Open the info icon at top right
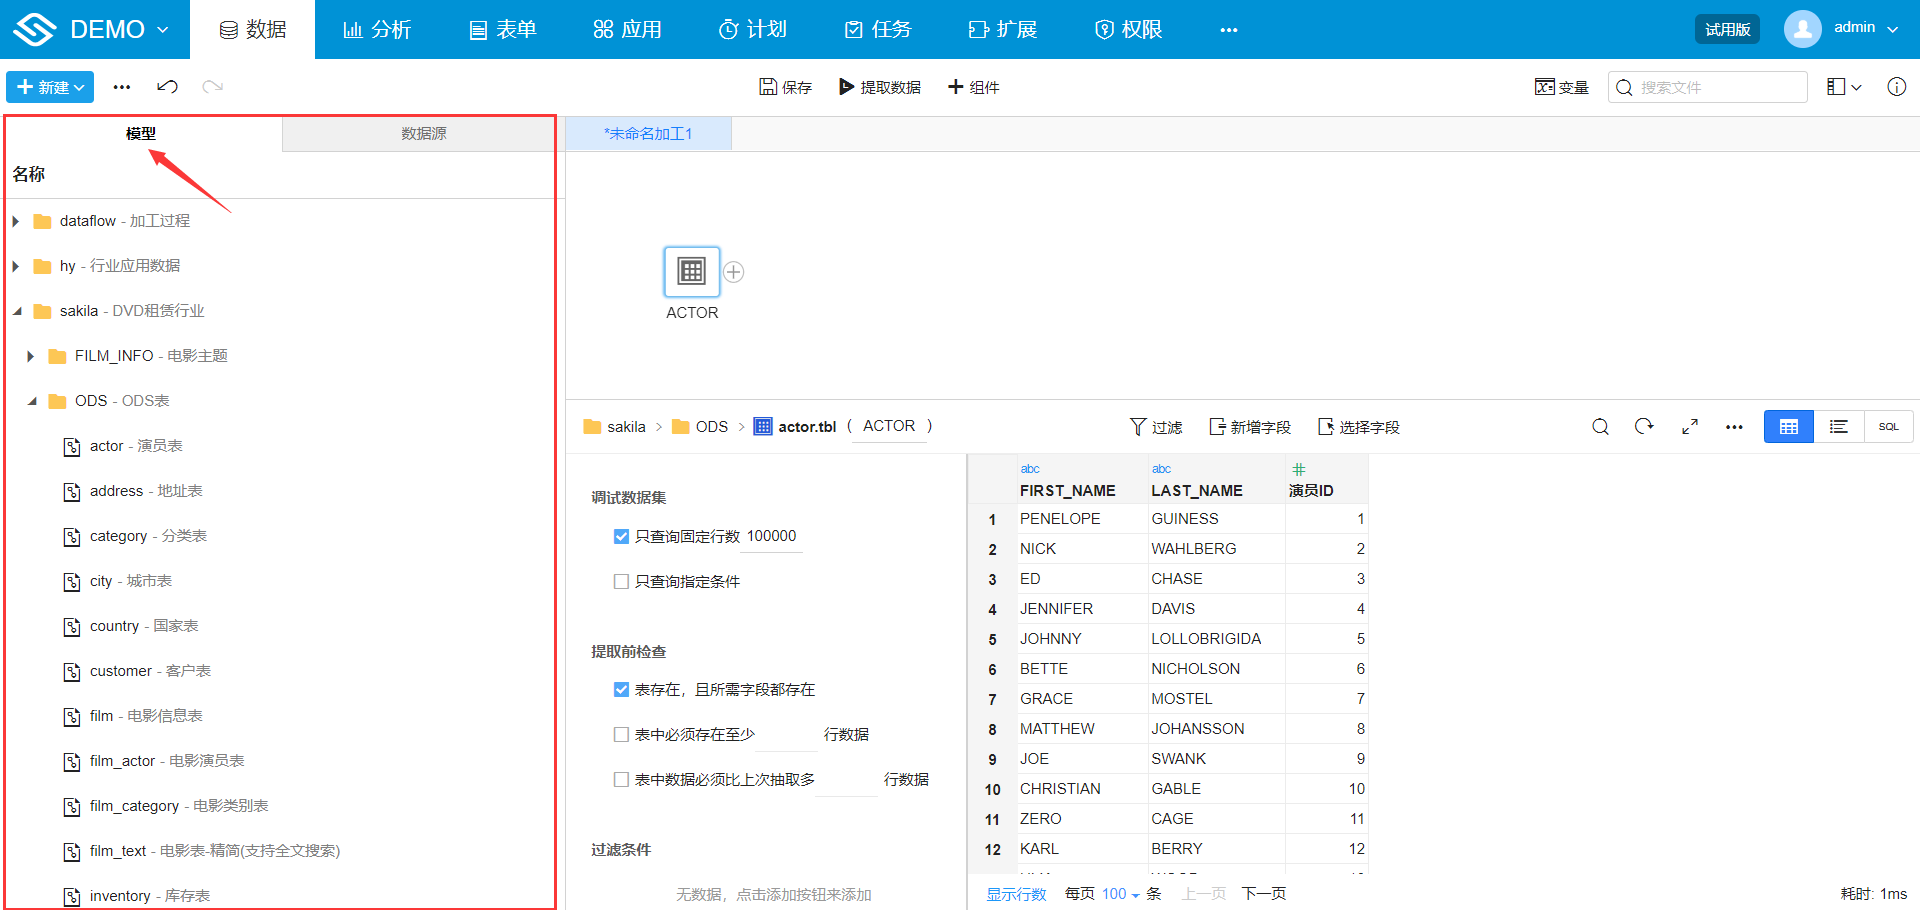The height and width of the screenshot is (910, 1920). click(1896, 87)
